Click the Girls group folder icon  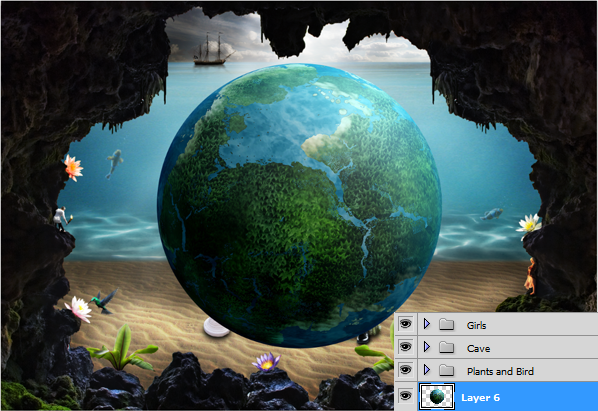tap(446, 324)
